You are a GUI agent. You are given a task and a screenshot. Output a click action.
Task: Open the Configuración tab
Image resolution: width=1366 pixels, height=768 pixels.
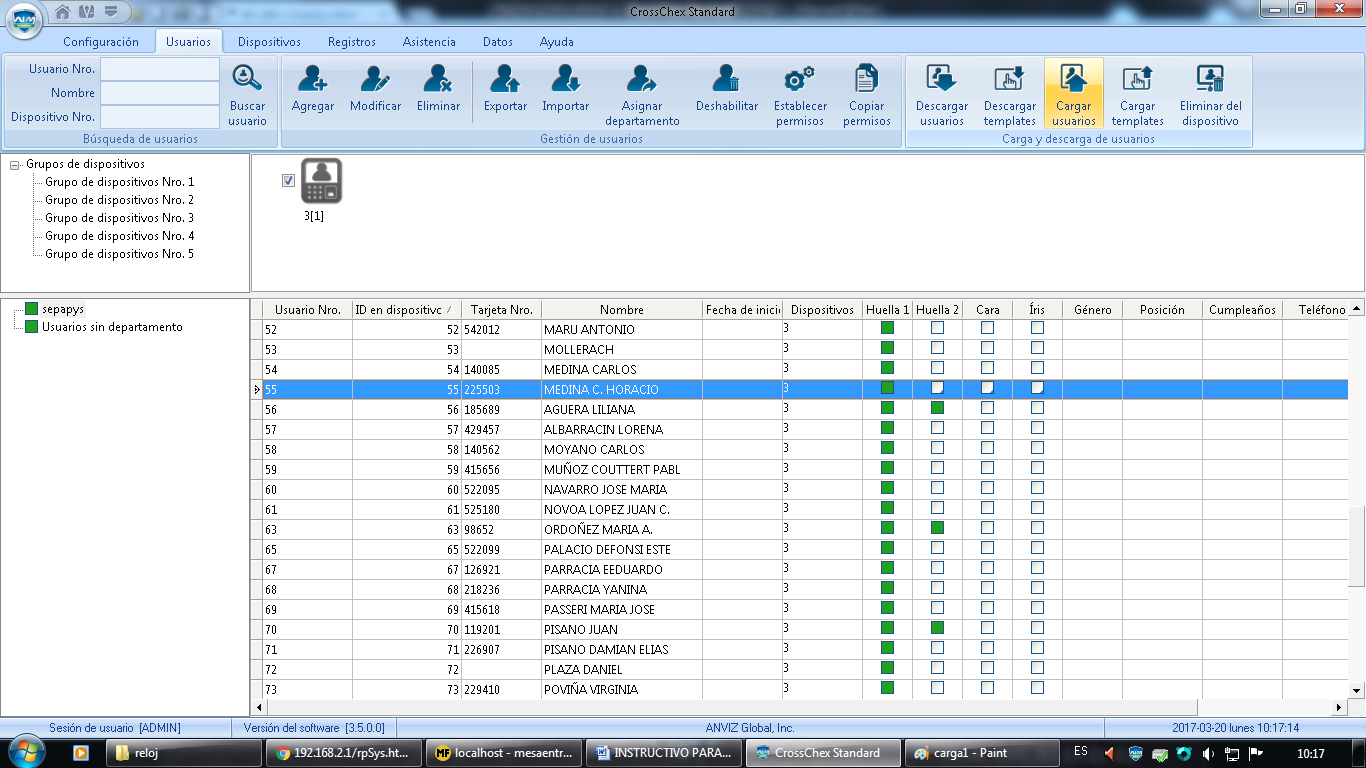pos(101,42)
